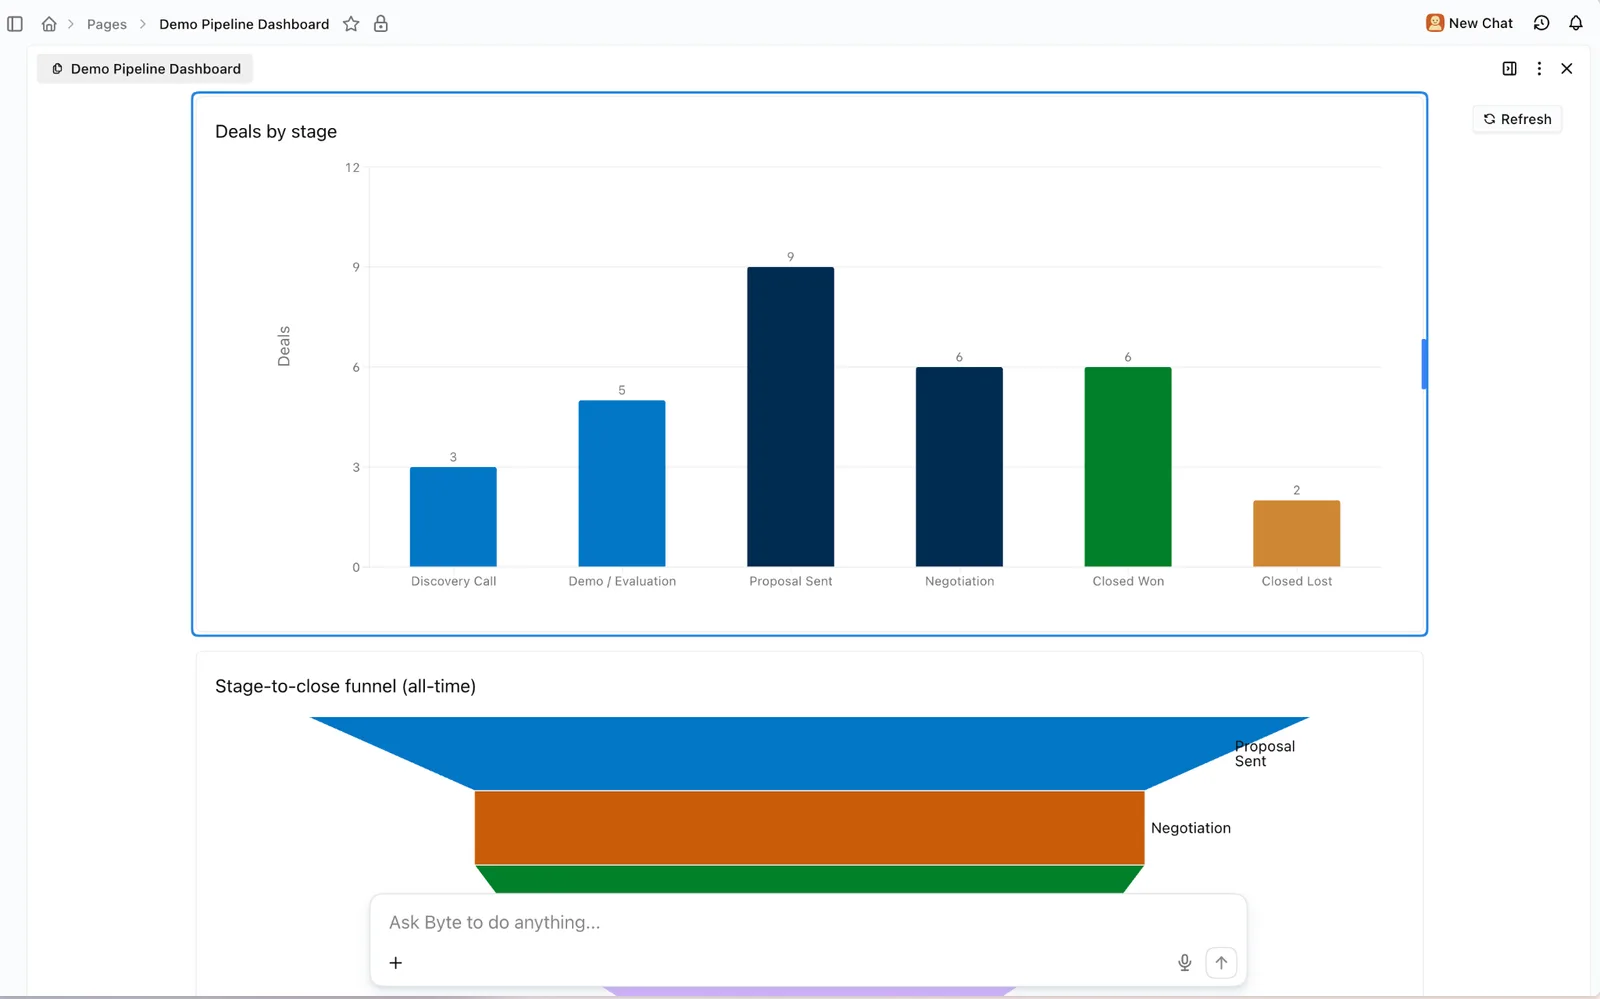The width and height of the screenshot is (1600, 999).
Task: Click the Closed Lost axis label
Action: tap(1297, 581)
